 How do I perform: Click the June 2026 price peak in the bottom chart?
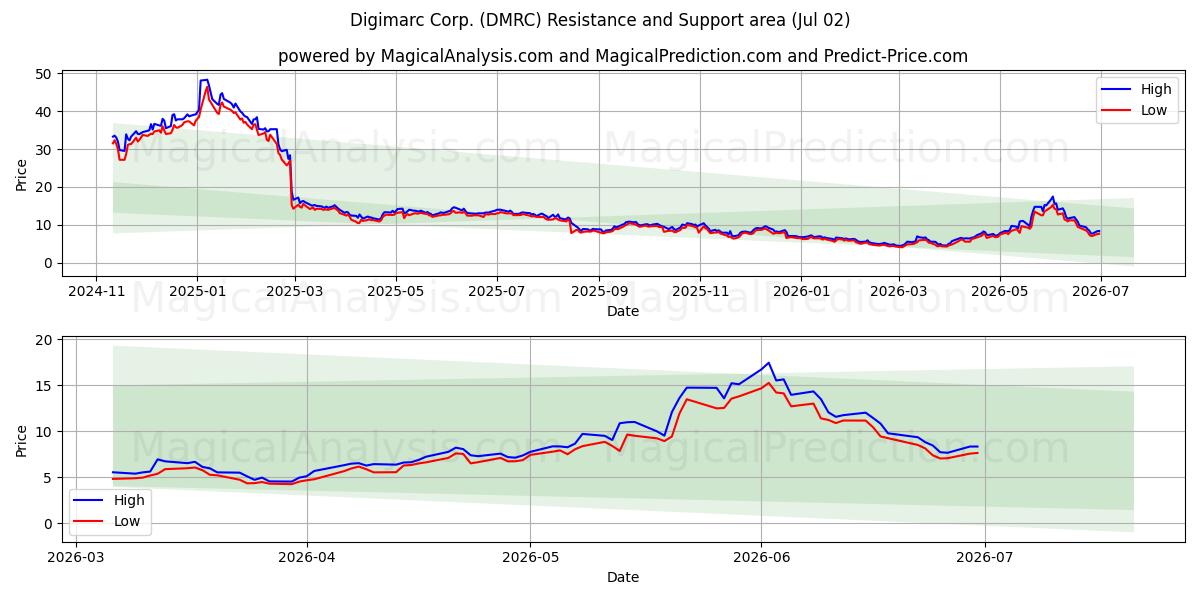[x=768, y=363]
